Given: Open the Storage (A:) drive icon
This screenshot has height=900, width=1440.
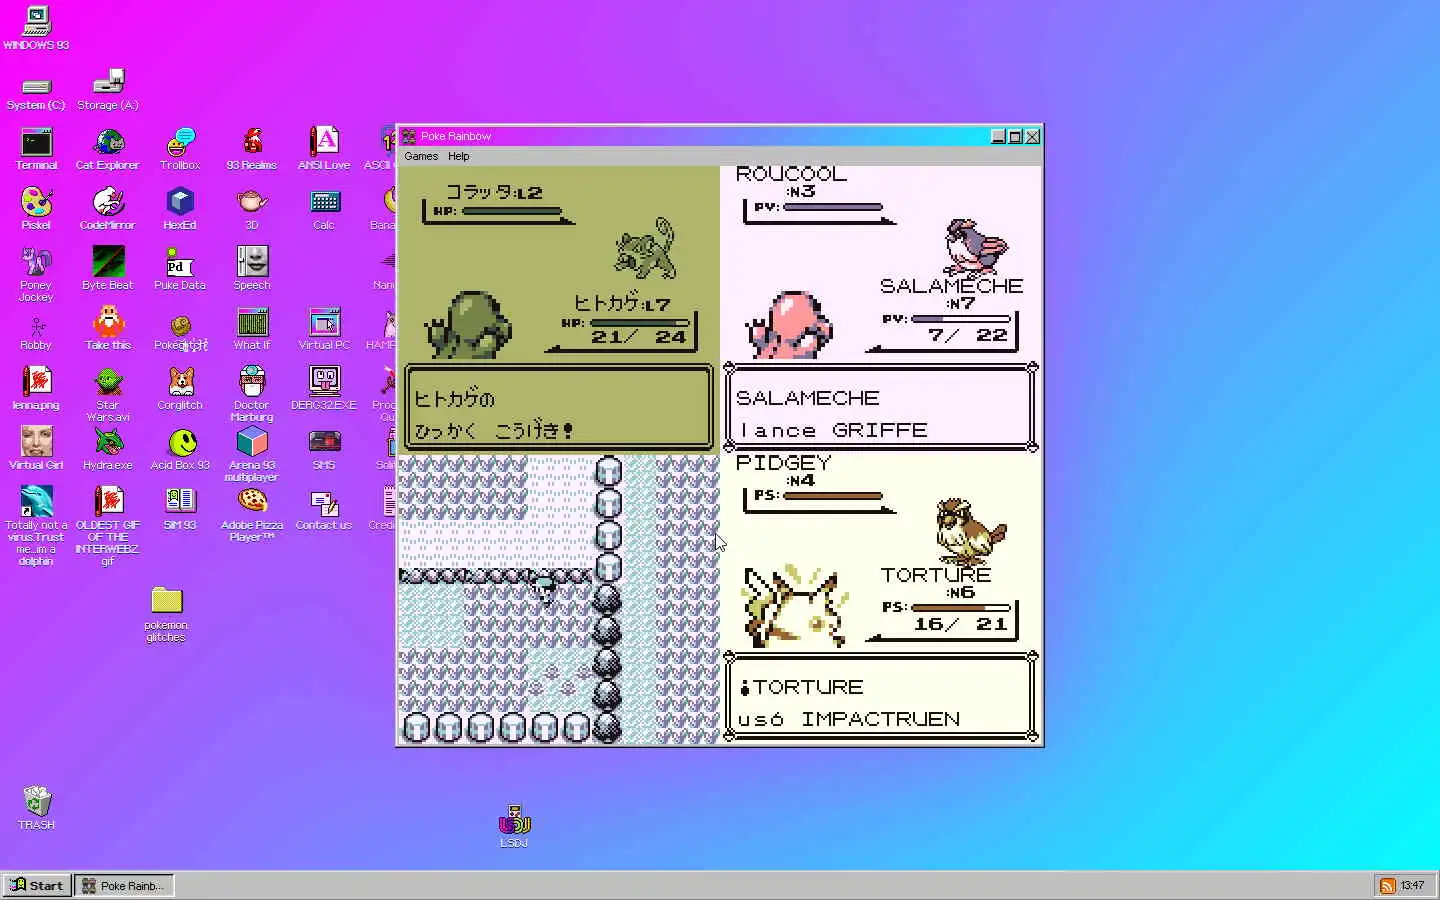Looking at the screenshot, I should (x=108, y=90).
